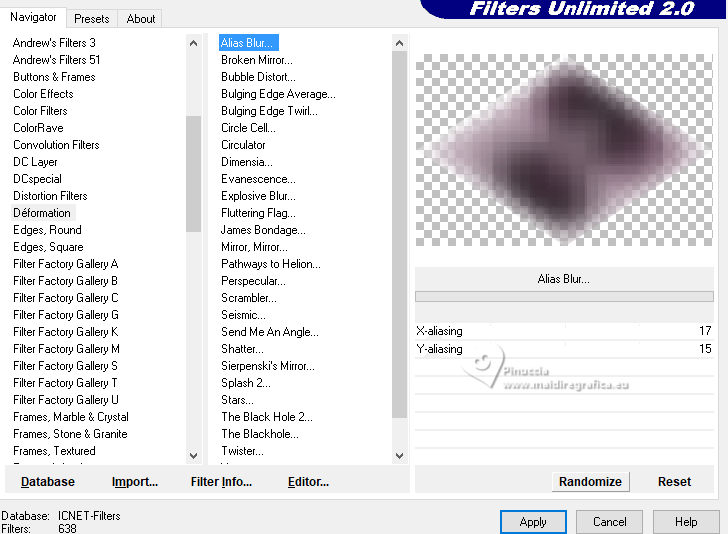Select Frames, Stone & Granite category
Image resolution: width=728 pixels, height=534 pixels.
click(70, 434)
